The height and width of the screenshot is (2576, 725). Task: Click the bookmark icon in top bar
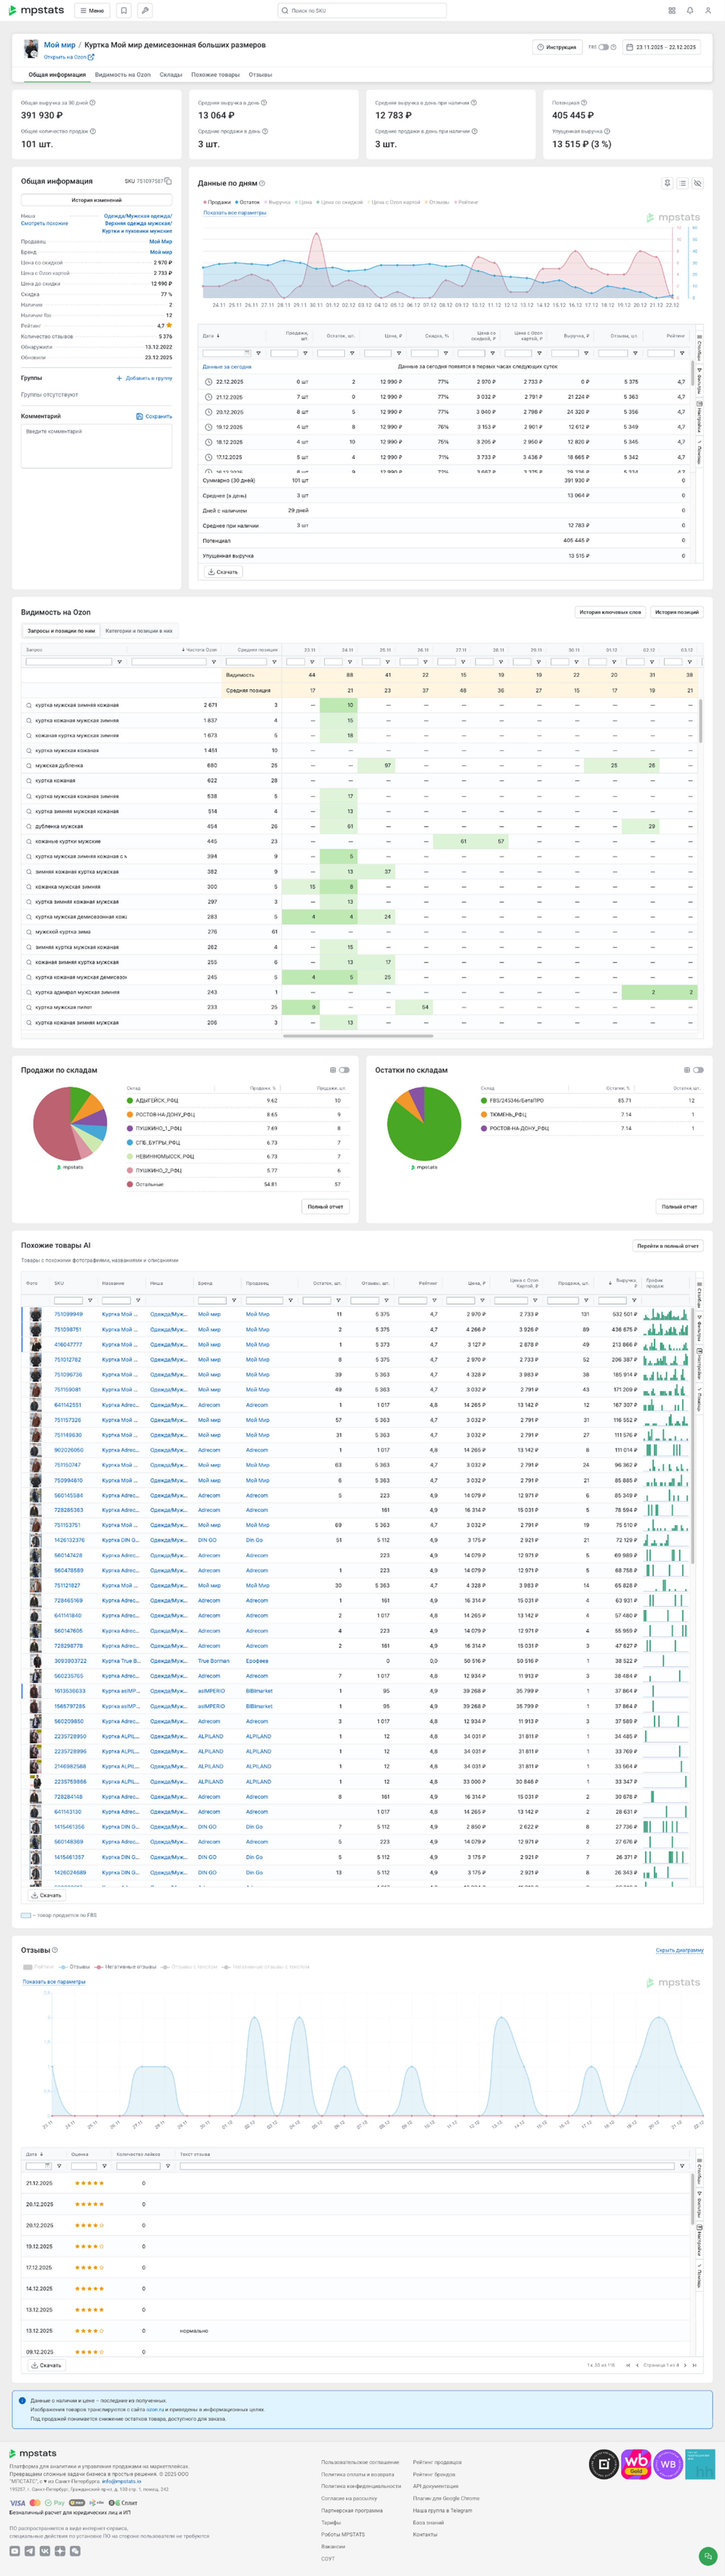coord(124,11)
